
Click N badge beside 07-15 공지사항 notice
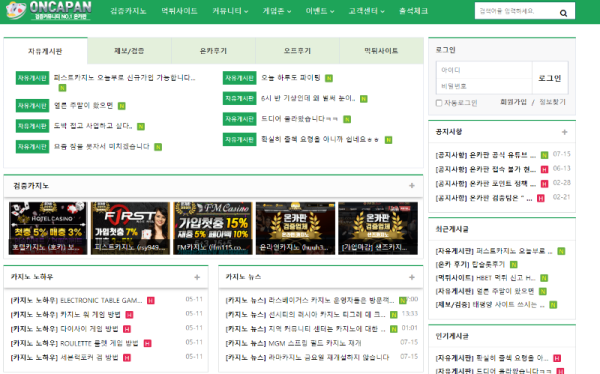point(544,155)
